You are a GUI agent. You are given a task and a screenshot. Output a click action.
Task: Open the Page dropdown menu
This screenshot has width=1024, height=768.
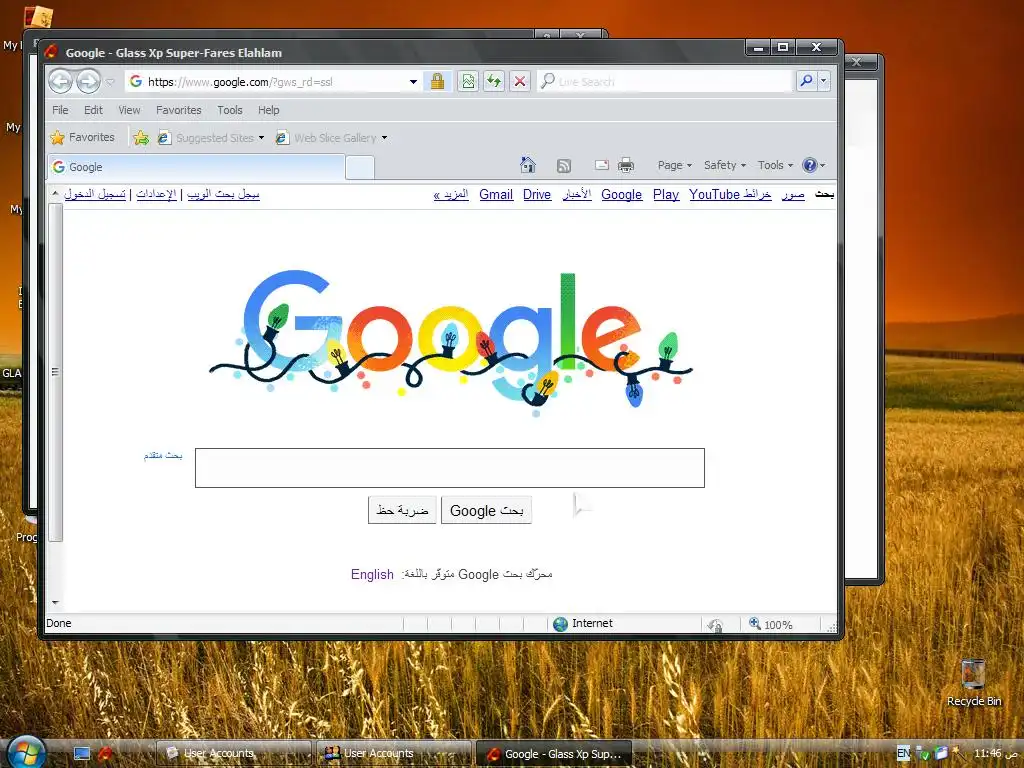click(675, 165)
